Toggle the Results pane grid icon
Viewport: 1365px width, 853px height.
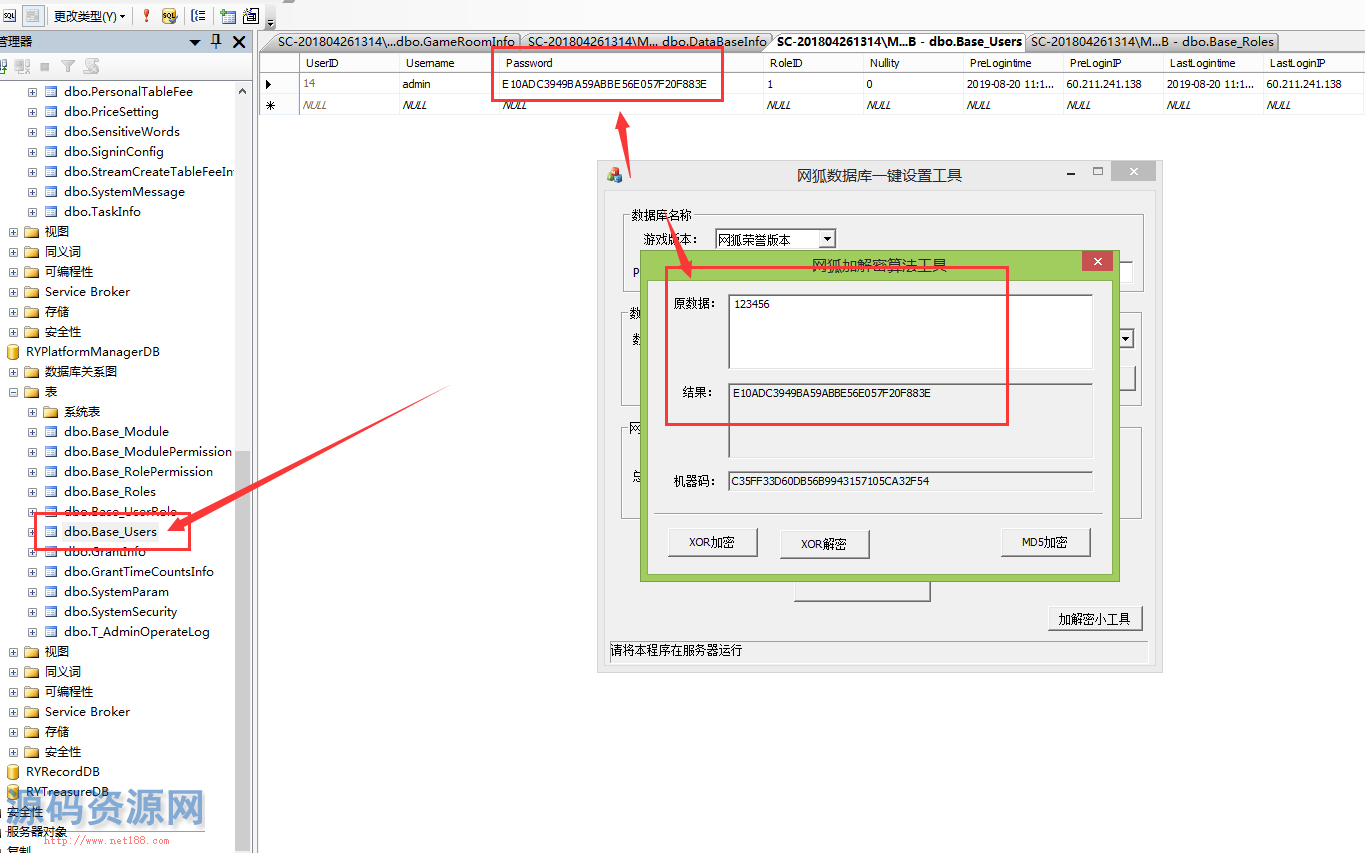33,16
